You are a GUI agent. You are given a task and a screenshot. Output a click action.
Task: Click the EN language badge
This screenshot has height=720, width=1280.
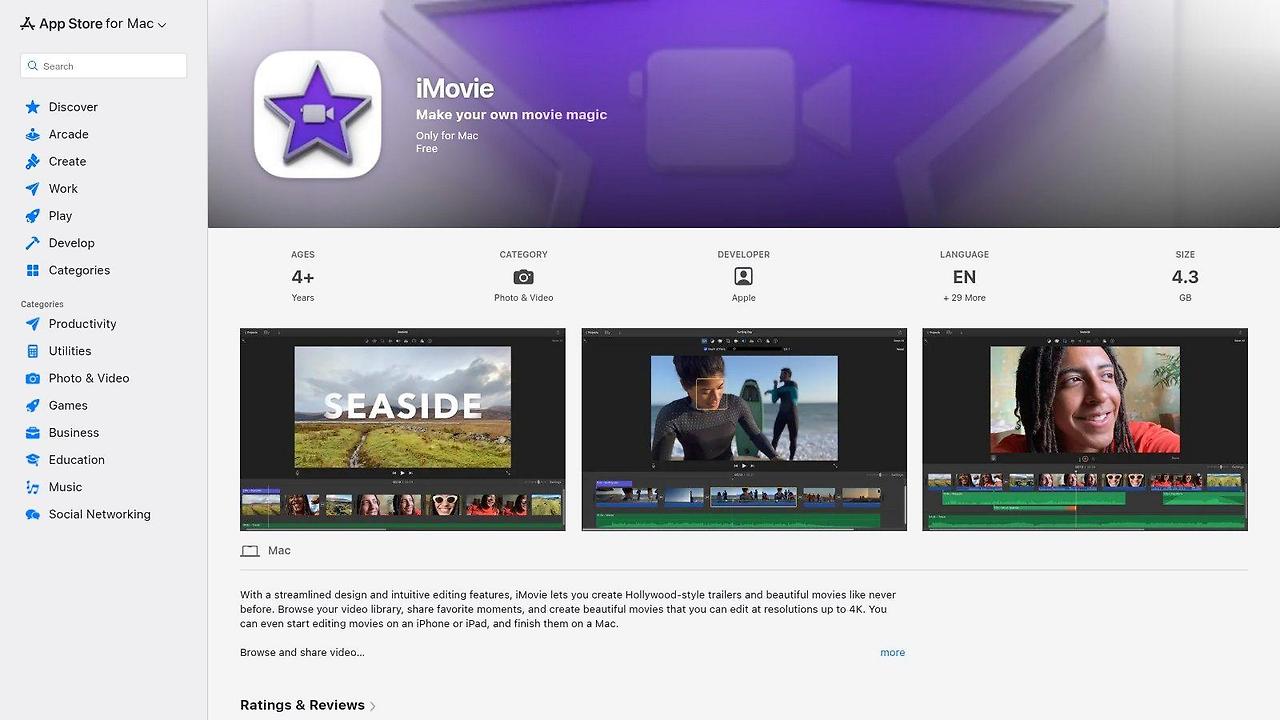point(964,277)
